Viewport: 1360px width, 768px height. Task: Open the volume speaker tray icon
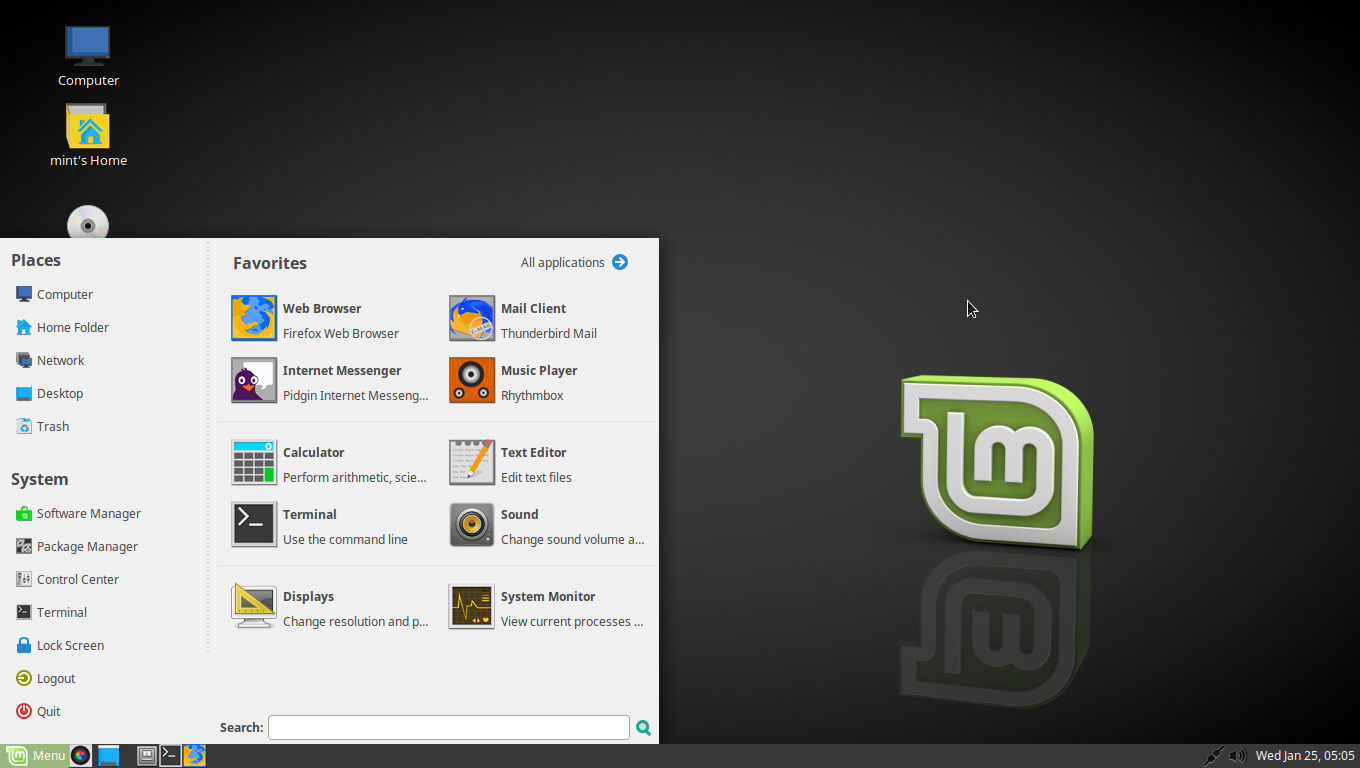click(x=1238, y=756)
